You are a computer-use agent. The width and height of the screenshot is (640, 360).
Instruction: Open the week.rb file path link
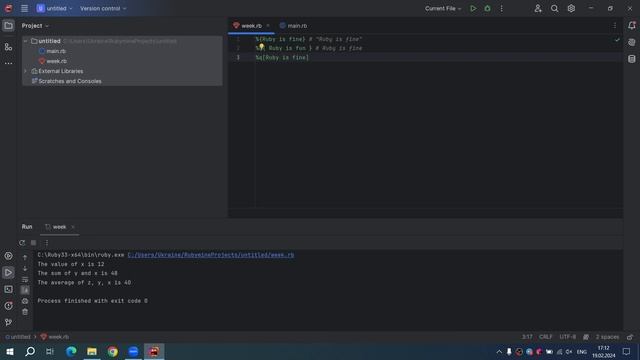pyautogui.click(x=211, y=255)
